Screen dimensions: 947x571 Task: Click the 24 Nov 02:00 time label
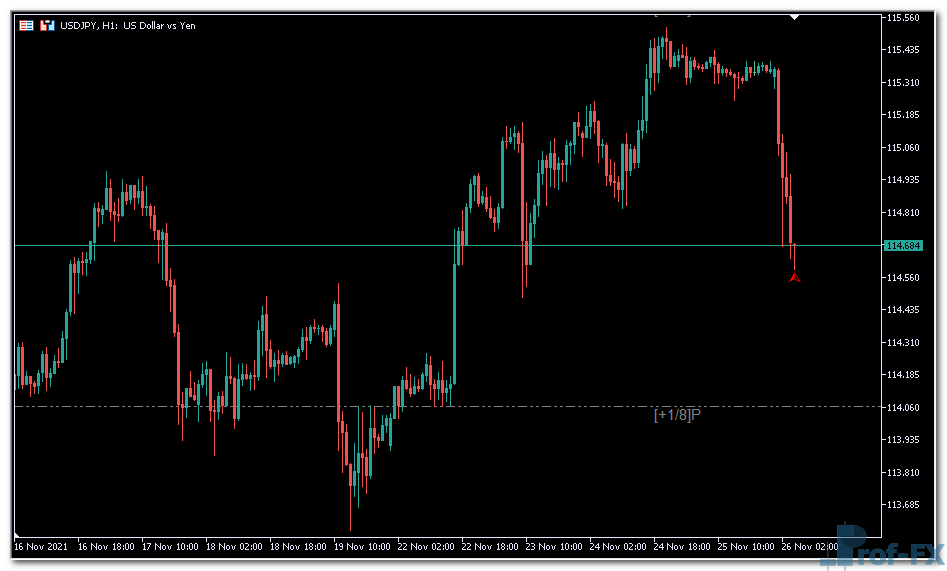pyautogui.click(x=617, y=547)
